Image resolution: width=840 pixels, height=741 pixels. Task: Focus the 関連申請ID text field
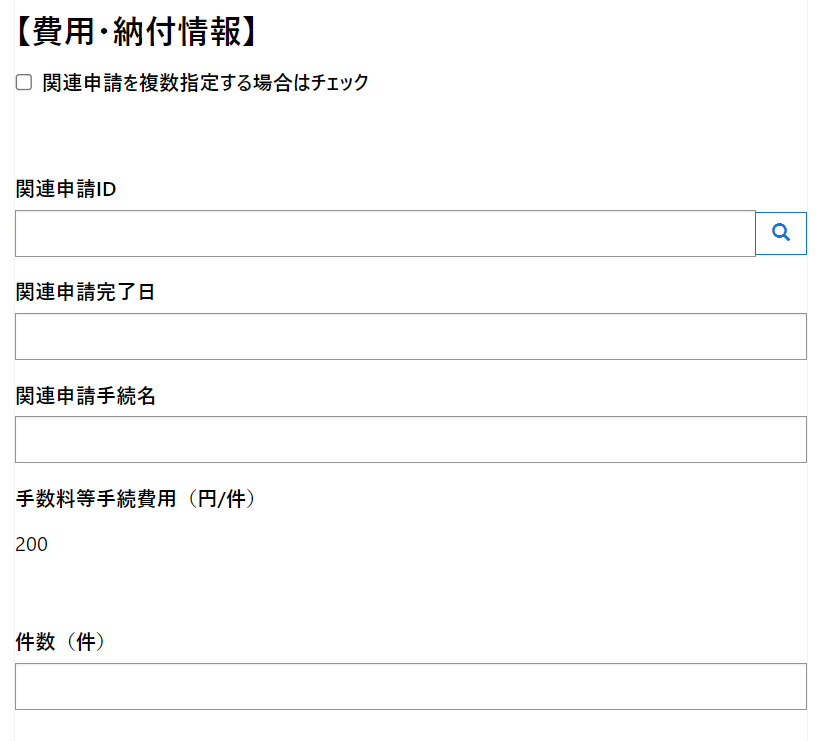click(x=385, y=233)
